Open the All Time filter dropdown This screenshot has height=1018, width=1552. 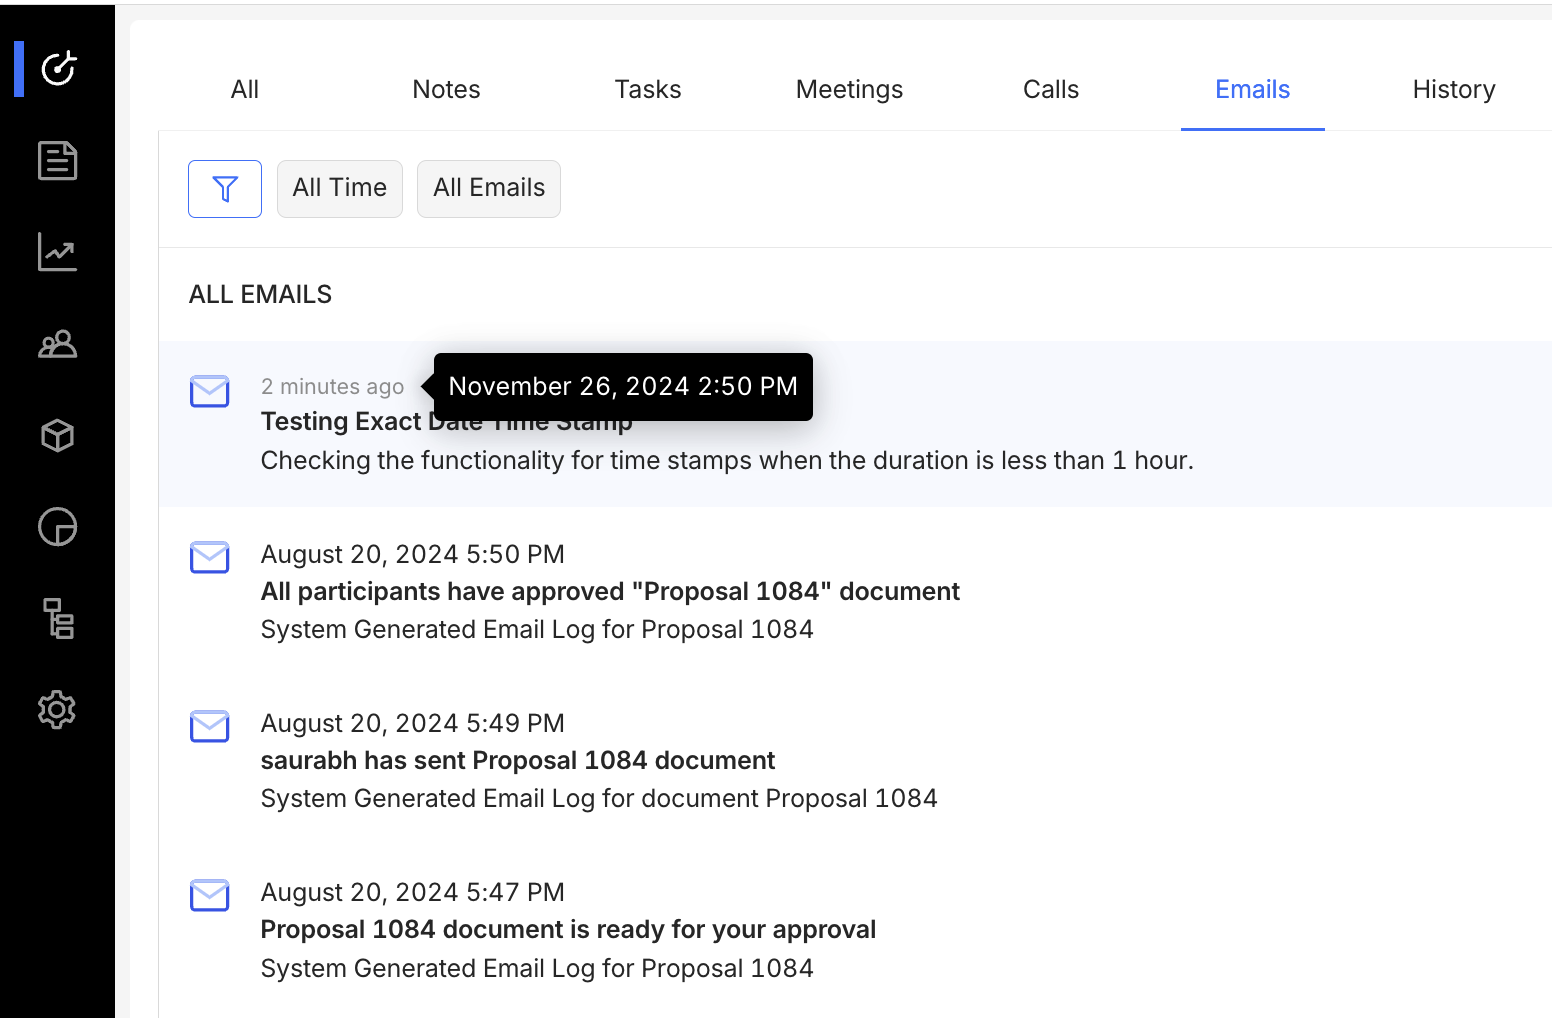coord(340,189)
